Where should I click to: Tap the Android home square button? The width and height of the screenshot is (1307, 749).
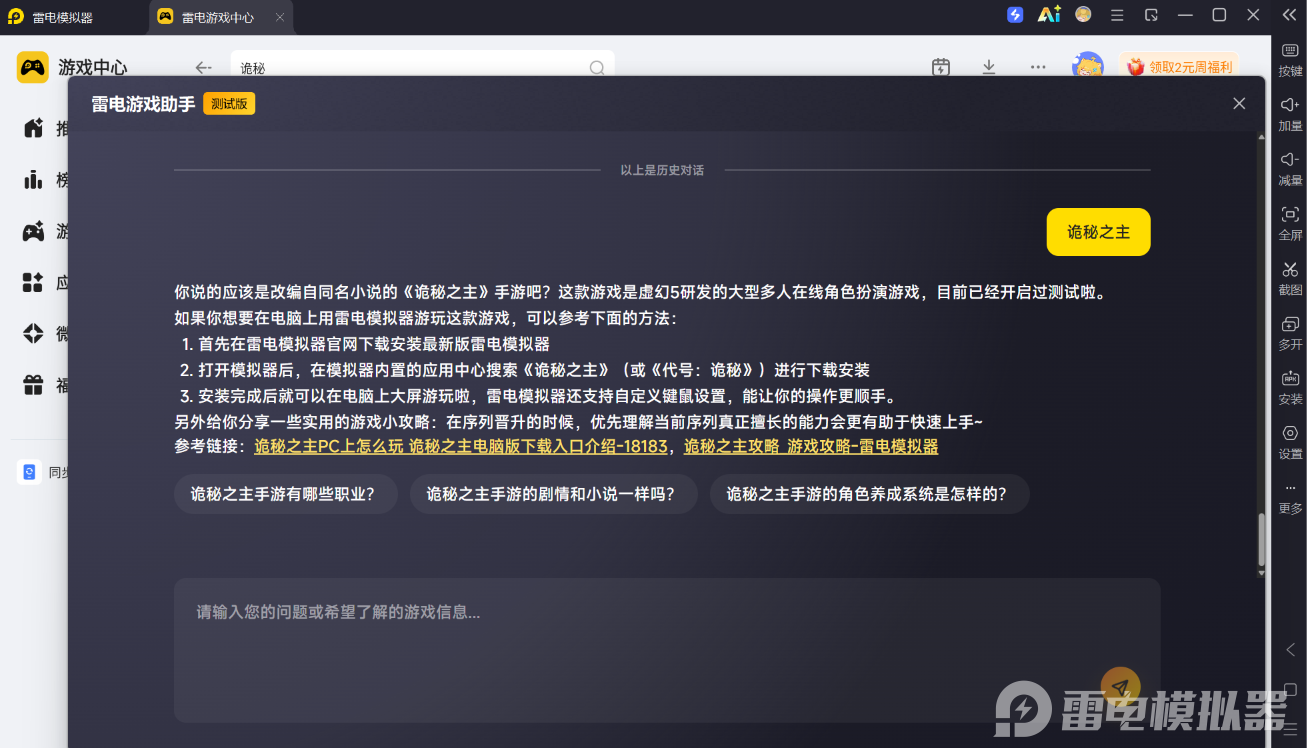click(1290, 690)
